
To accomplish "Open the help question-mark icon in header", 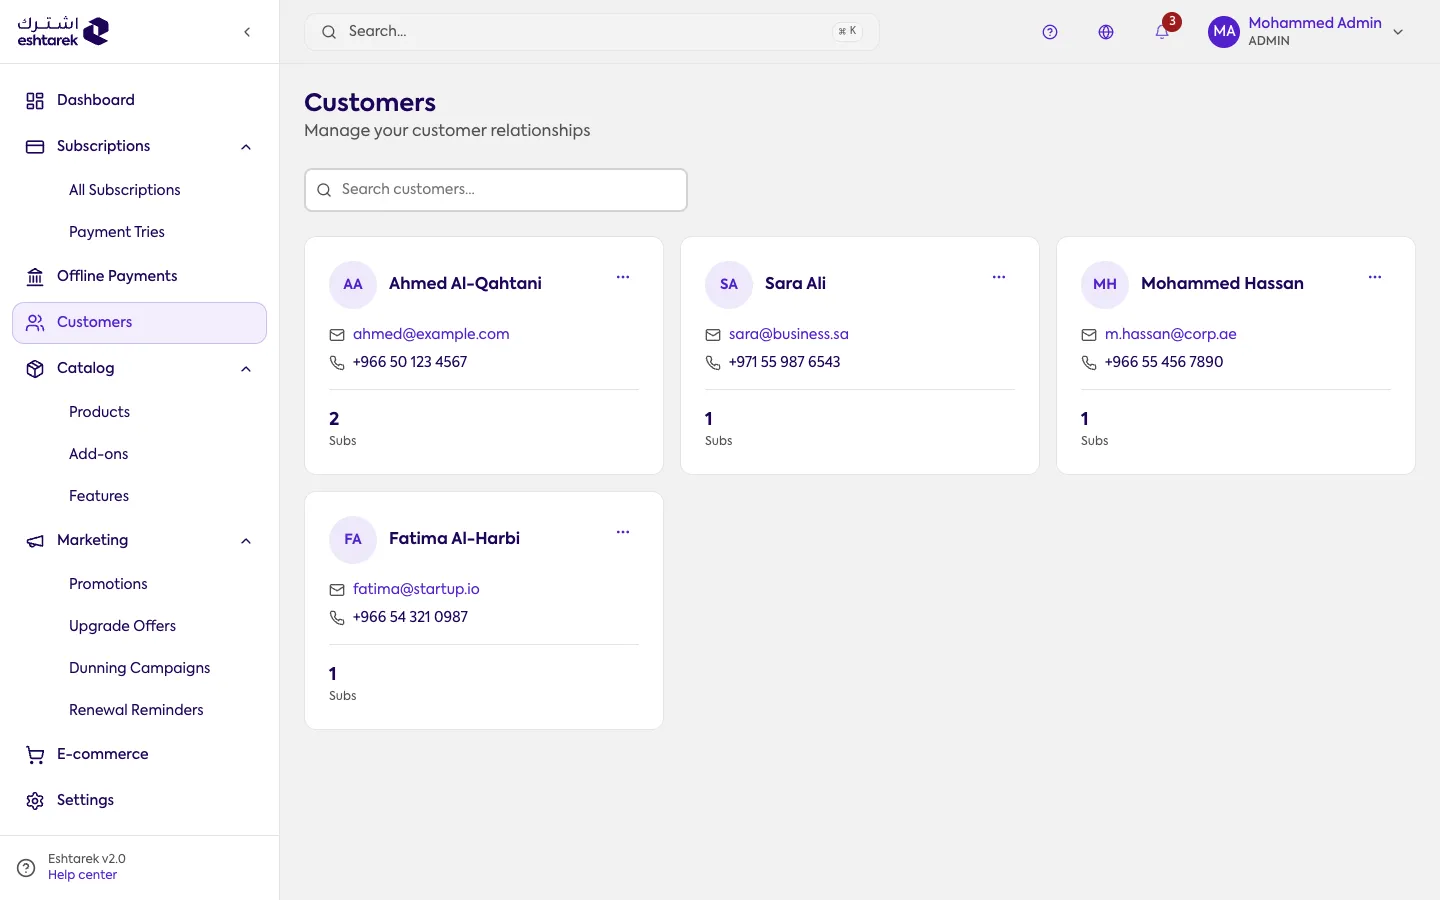I will coord(1050,32).
